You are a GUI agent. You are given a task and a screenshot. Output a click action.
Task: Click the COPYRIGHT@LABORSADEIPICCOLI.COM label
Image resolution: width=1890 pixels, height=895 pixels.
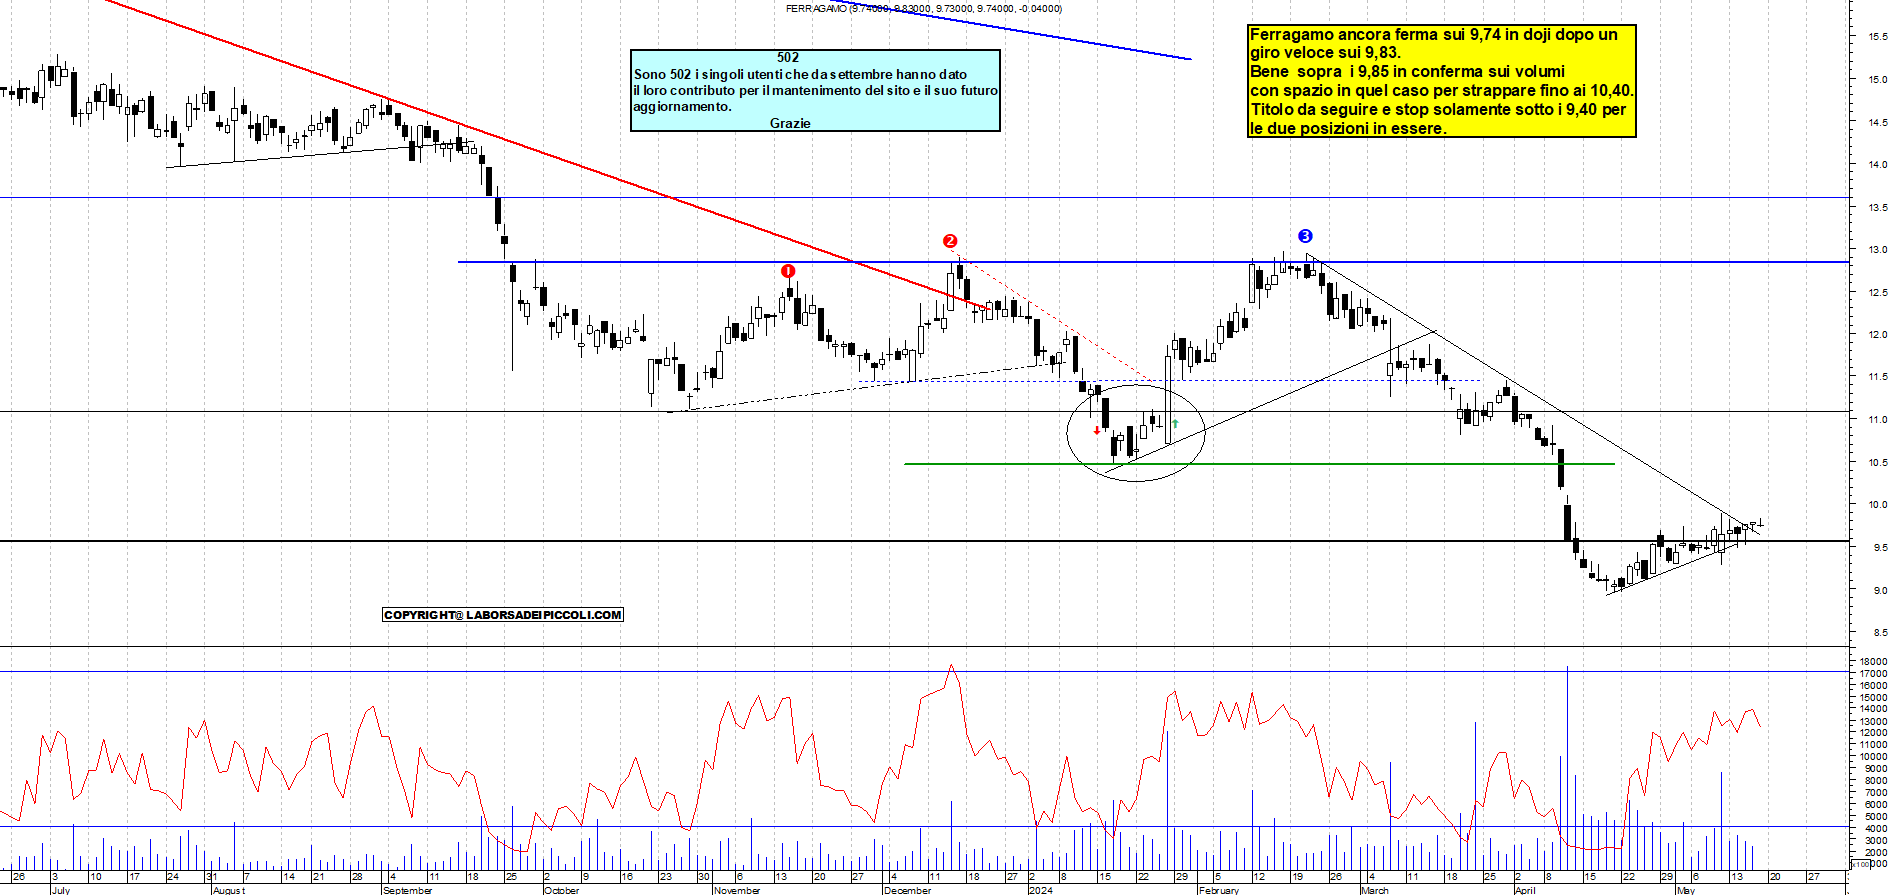tap(503, 615)
